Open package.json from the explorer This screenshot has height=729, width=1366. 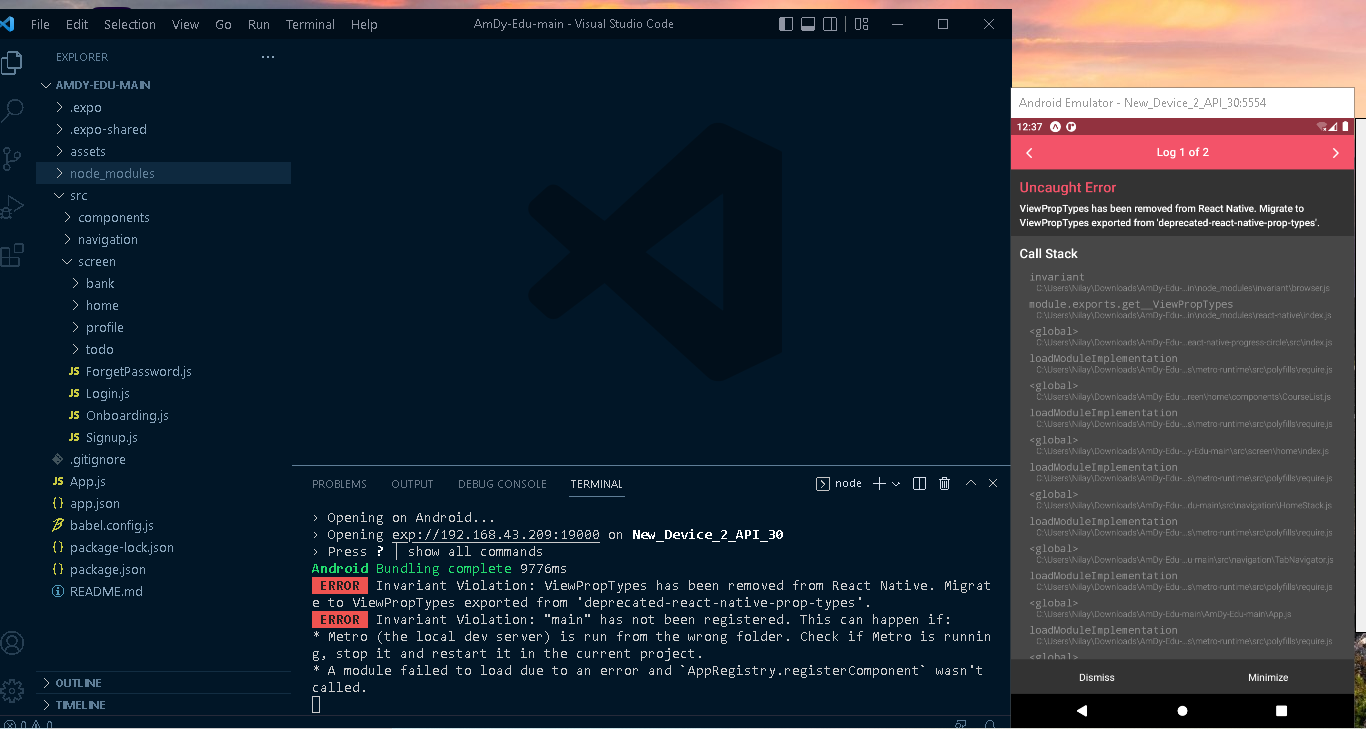point(163,569)
